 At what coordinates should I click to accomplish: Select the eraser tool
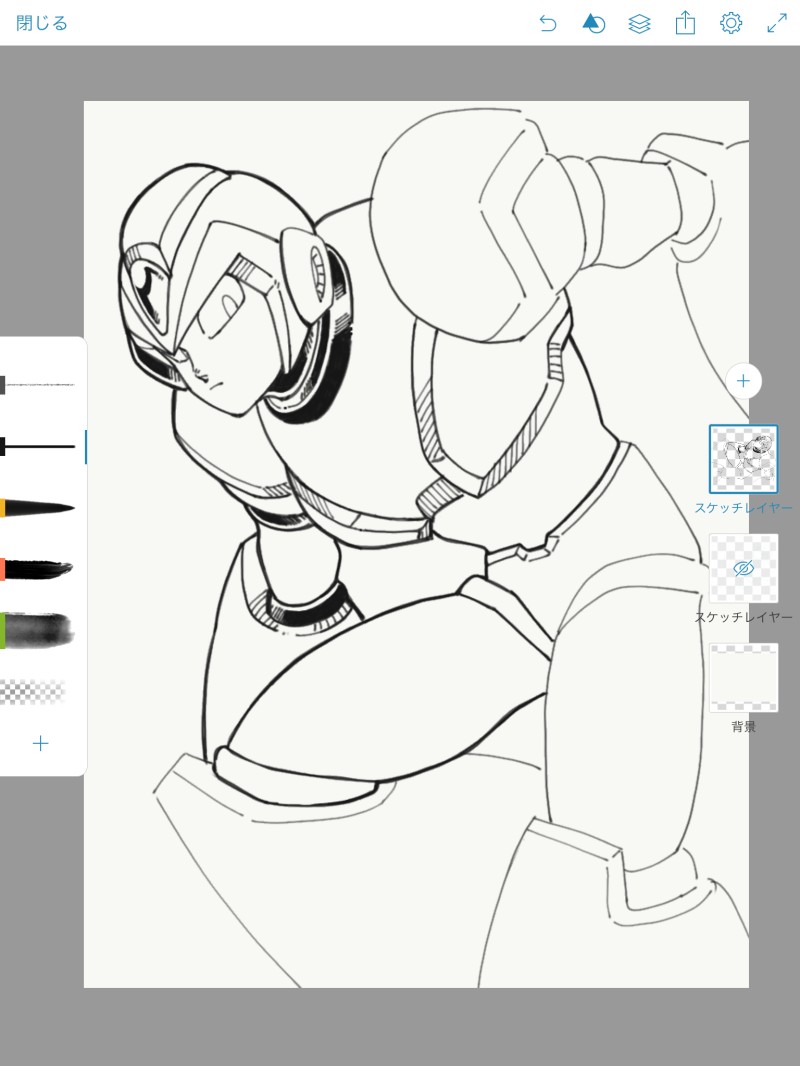33,691
